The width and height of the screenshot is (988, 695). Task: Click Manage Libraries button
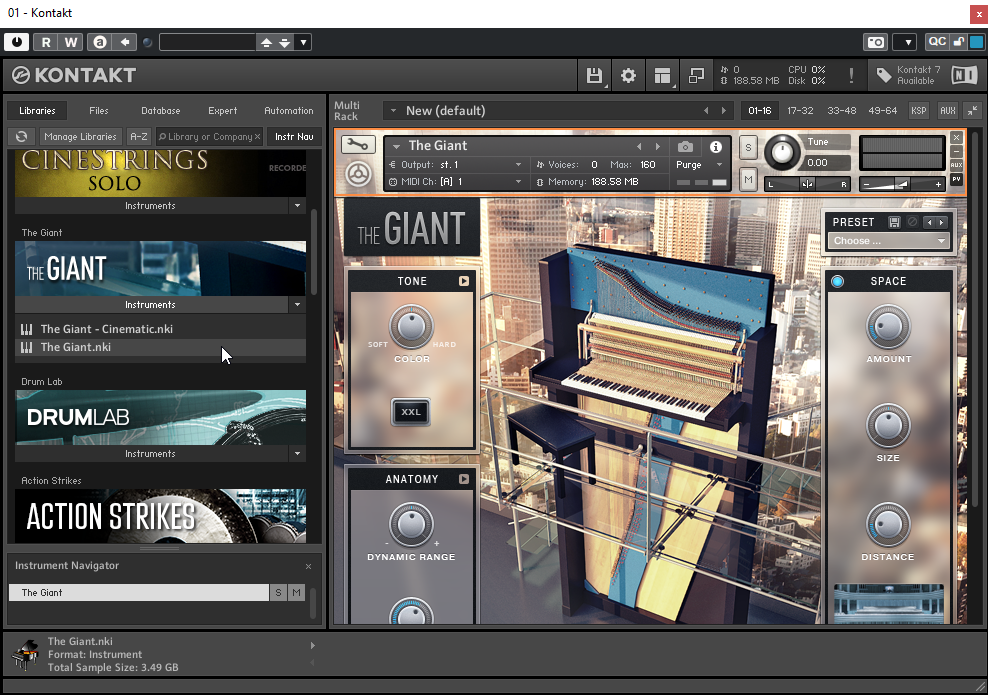(x=81, y=137)
